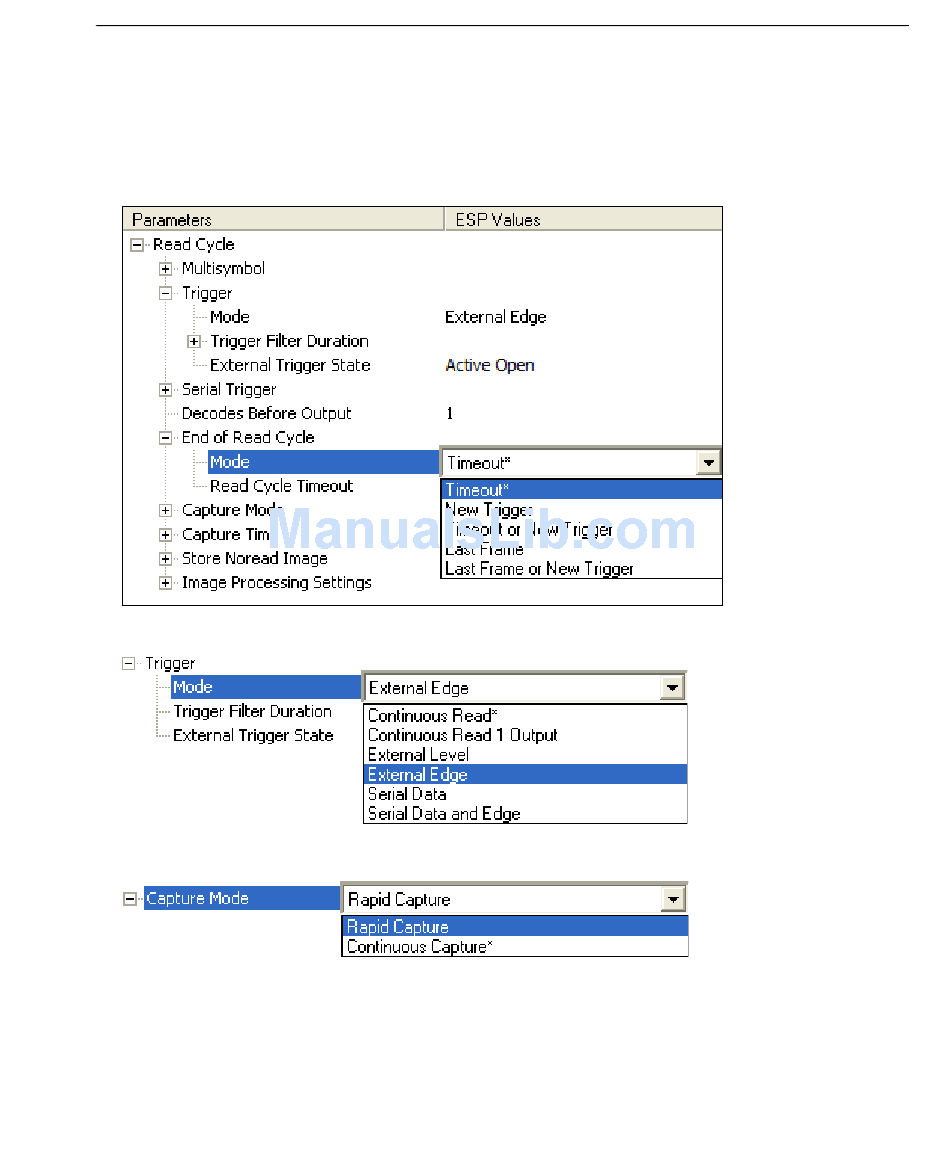The height and width of the screenshot is (1167, 950).
Task: Expand the Image Processing Settings node
Action: coord(165,583)
